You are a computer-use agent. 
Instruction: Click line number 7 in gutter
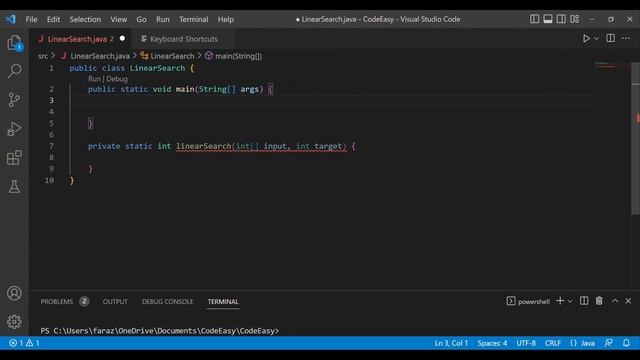(x=51, y=146)
